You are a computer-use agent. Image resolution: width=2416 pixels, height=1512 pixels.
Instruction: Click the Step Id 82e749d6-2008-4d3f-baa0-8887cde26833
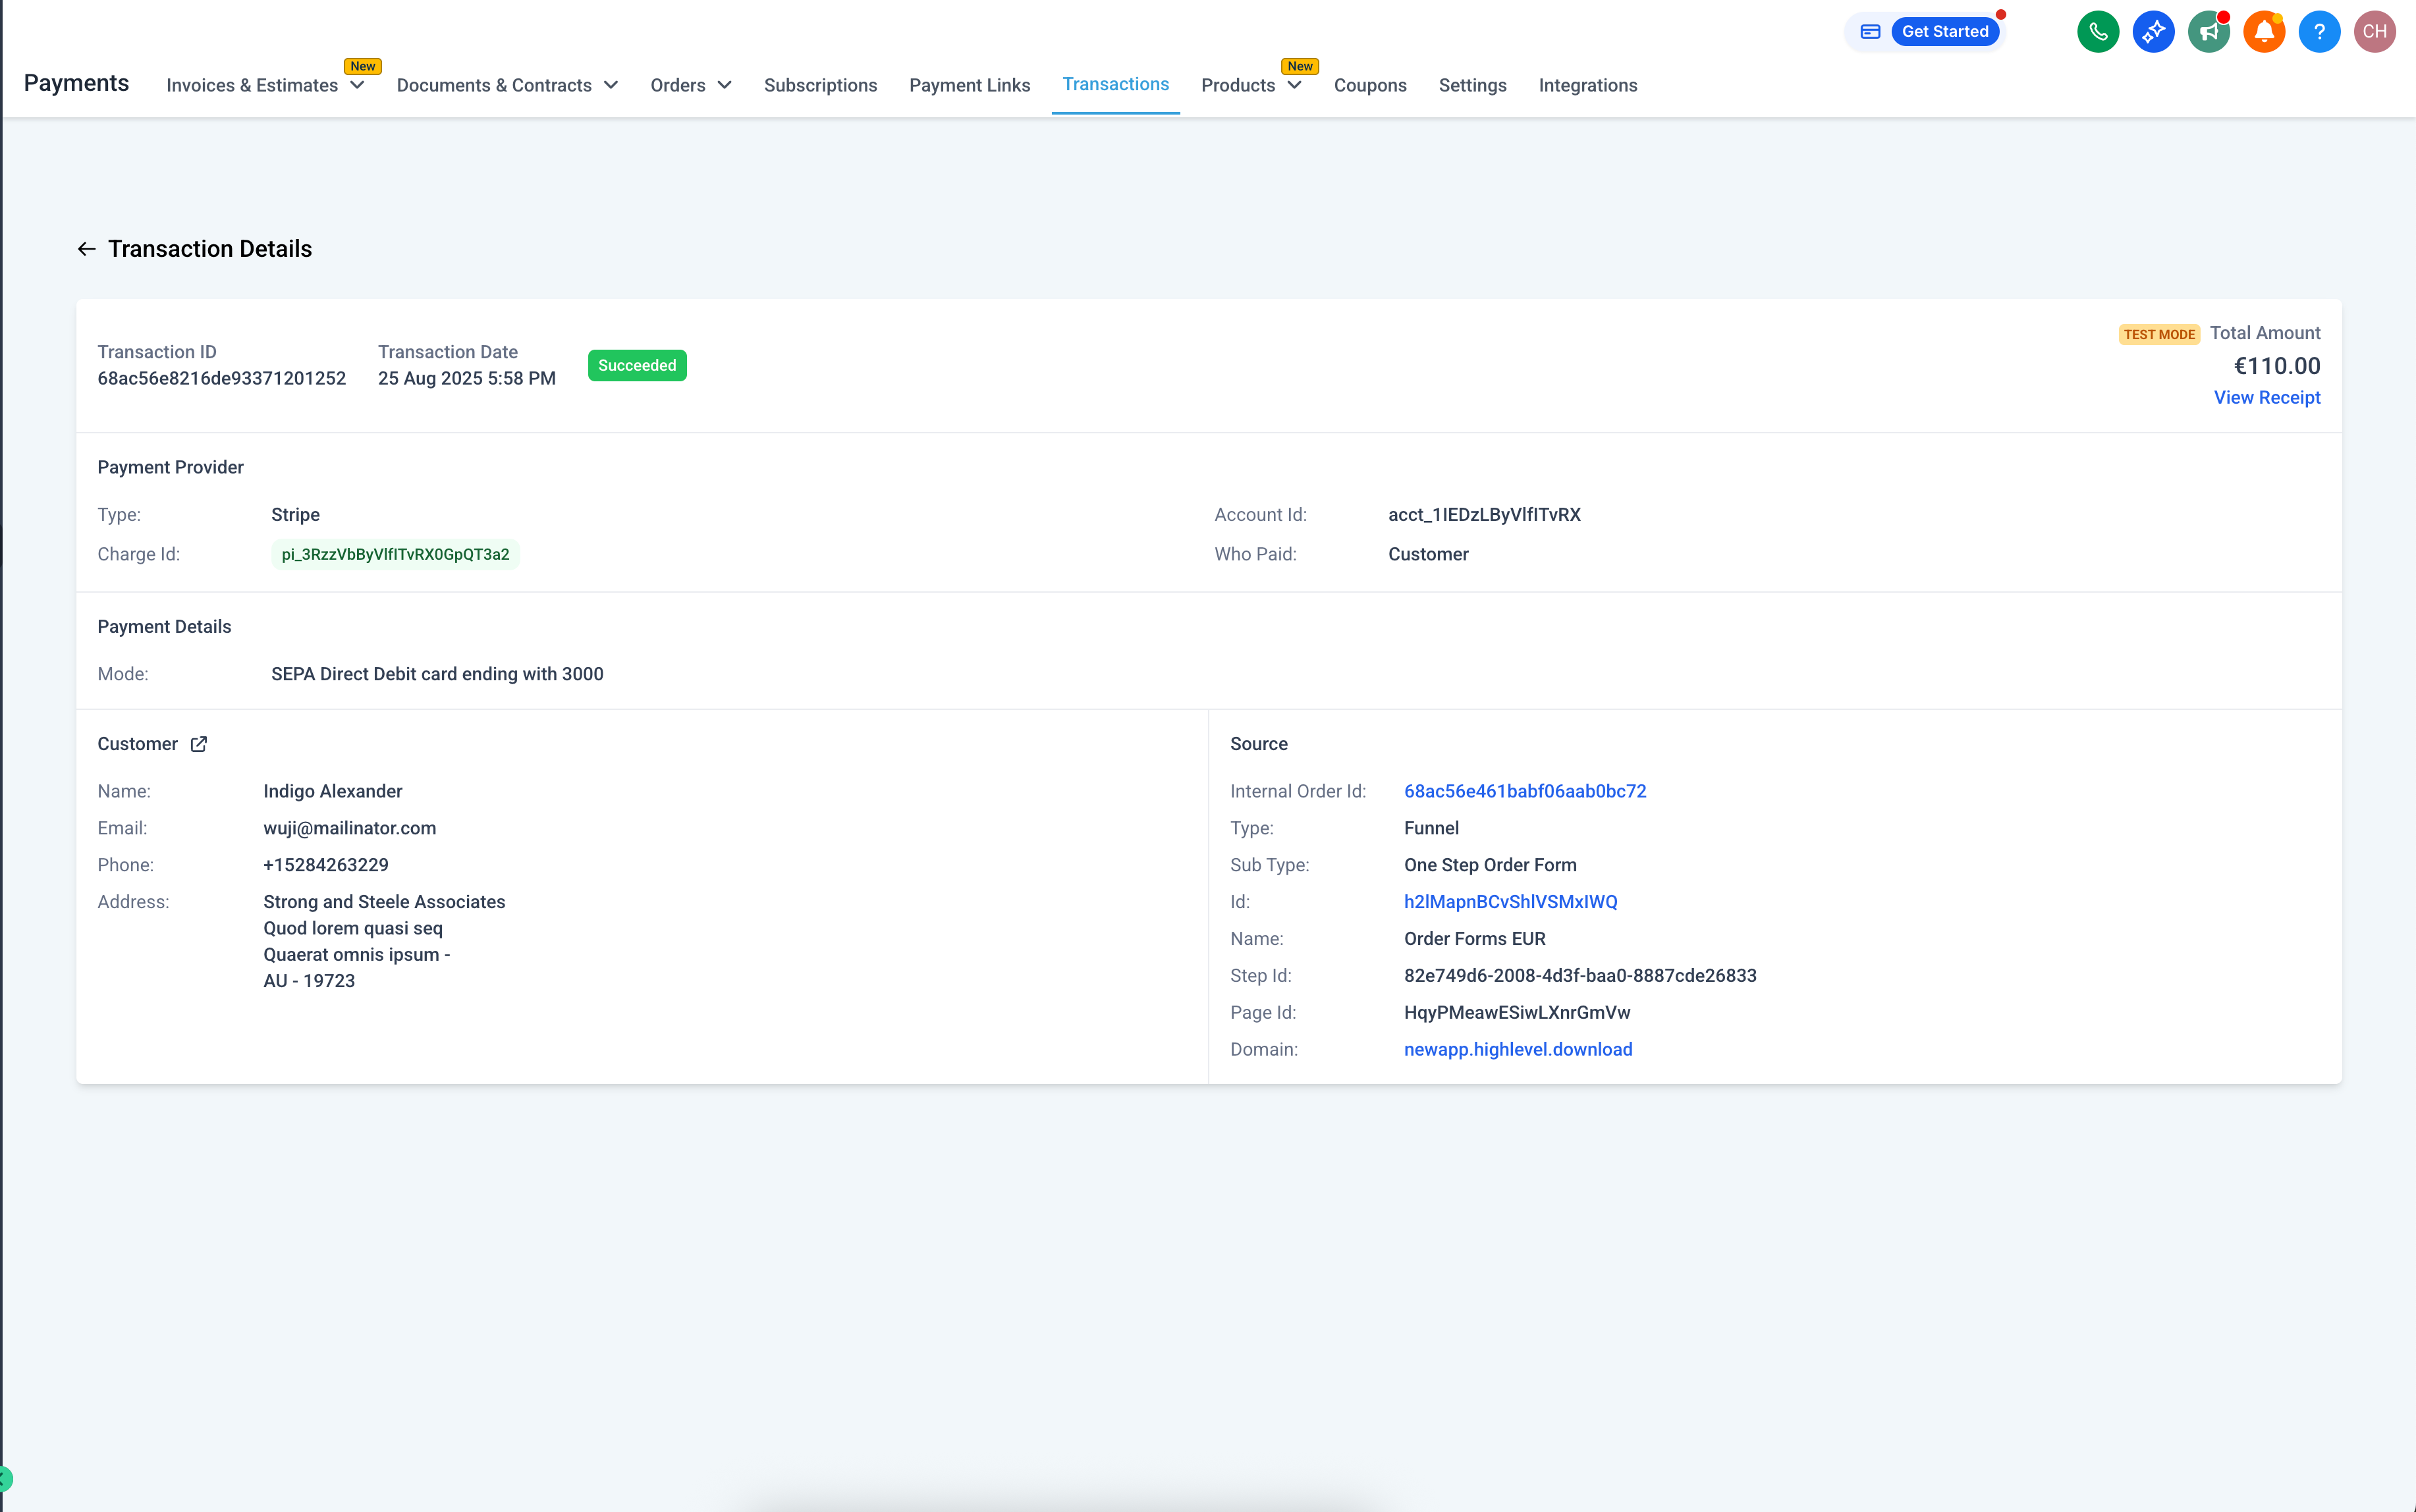(x=1579, y=975)
